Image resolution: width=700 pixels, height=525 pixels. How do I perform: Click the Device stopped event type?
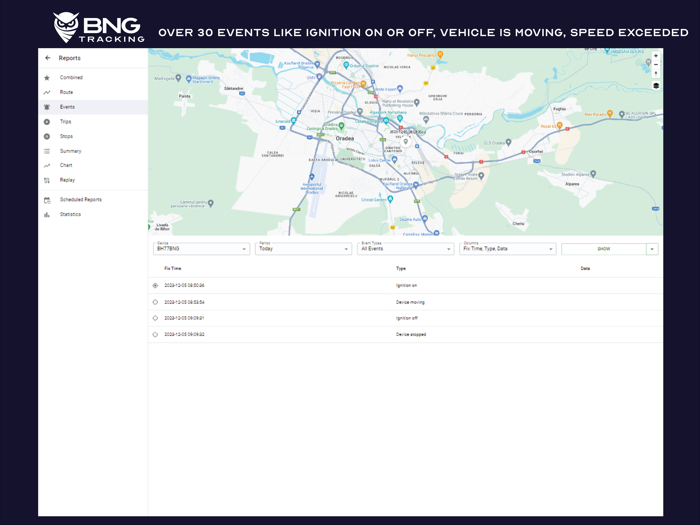pyautogui.click(x=411, y=334)
